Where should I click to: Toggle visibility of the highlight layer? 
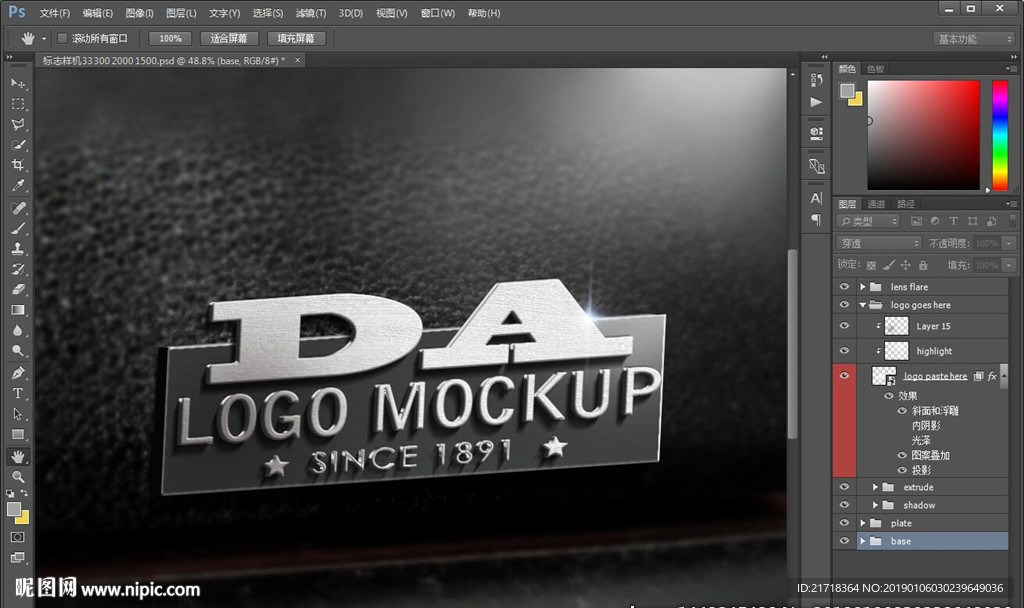pyautogui.click(x=844, y=351)
